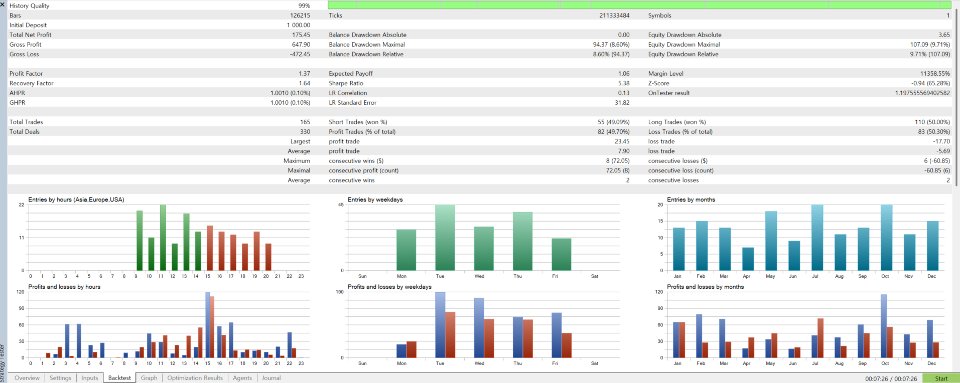Click the OnTester result value

click(x=923, y=93)
